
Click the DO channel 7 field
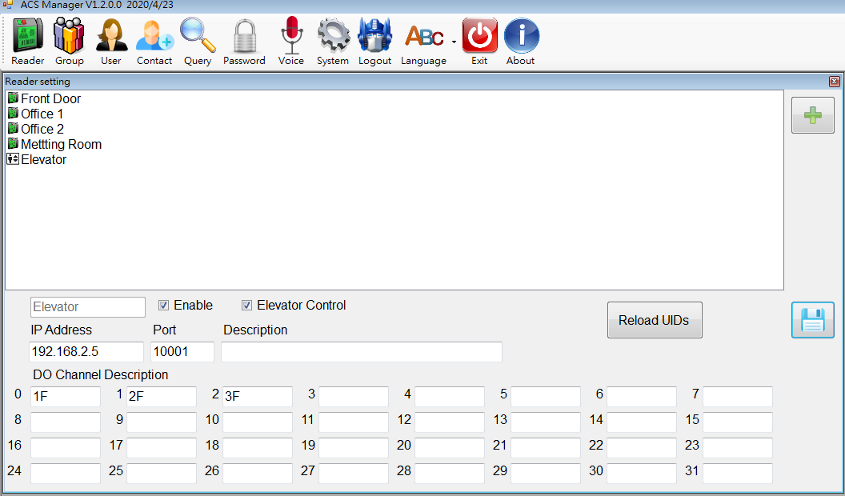(737, 396)
